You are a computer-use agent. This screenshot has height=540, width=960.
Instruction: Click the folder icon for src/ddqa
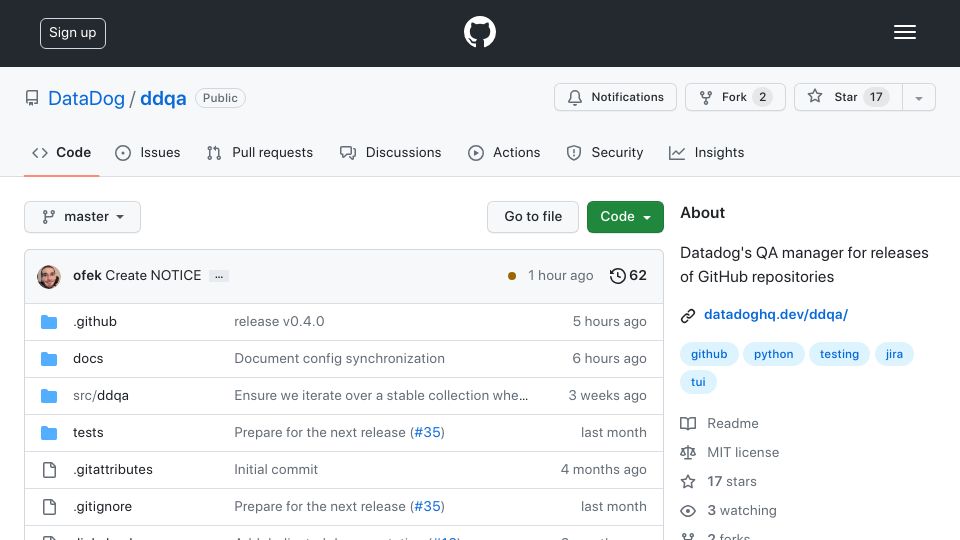(x=49, y=396)
